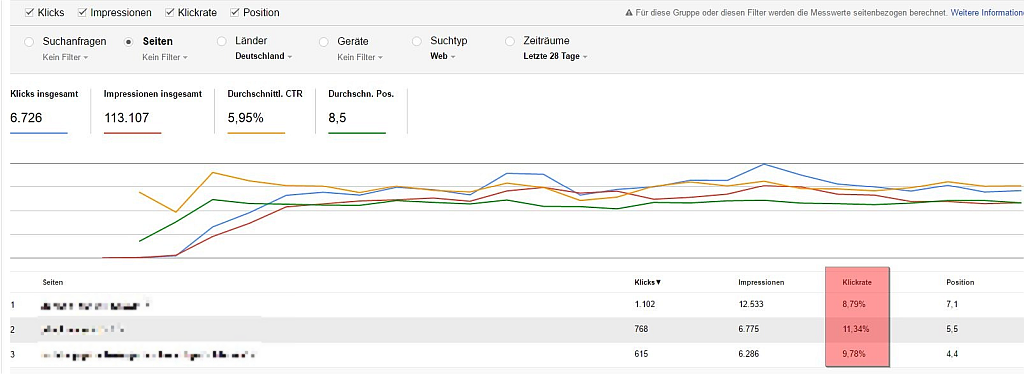Open the second blurred page URL row

pos(83,330)
